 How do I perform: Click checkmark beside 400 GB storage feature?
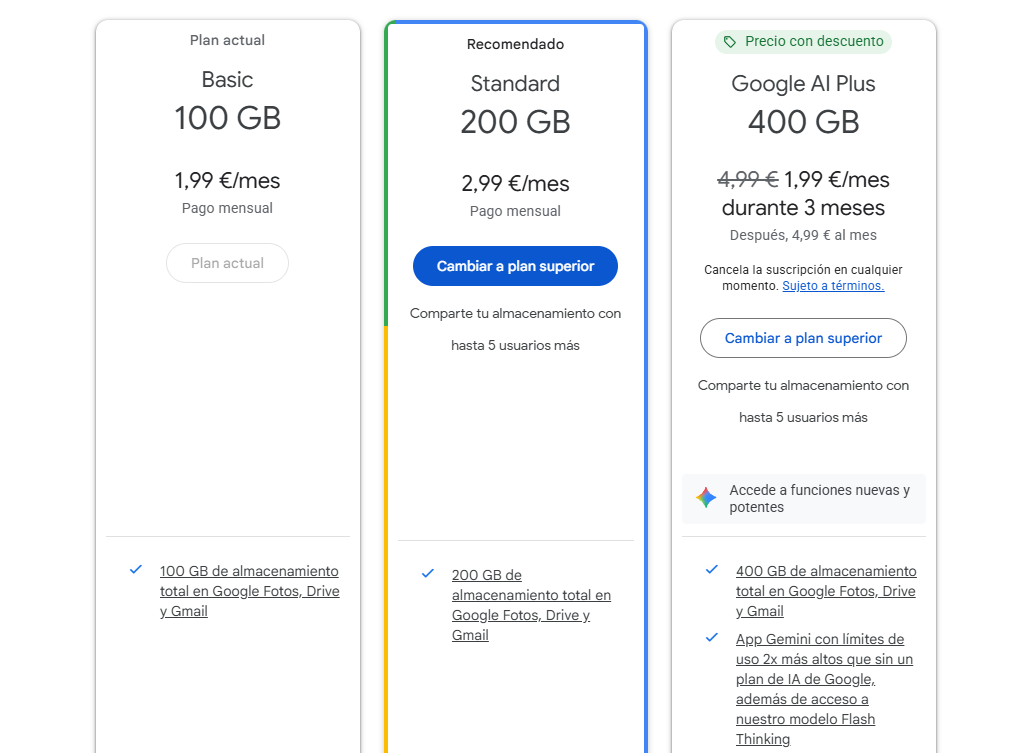(x=712, y=570)
